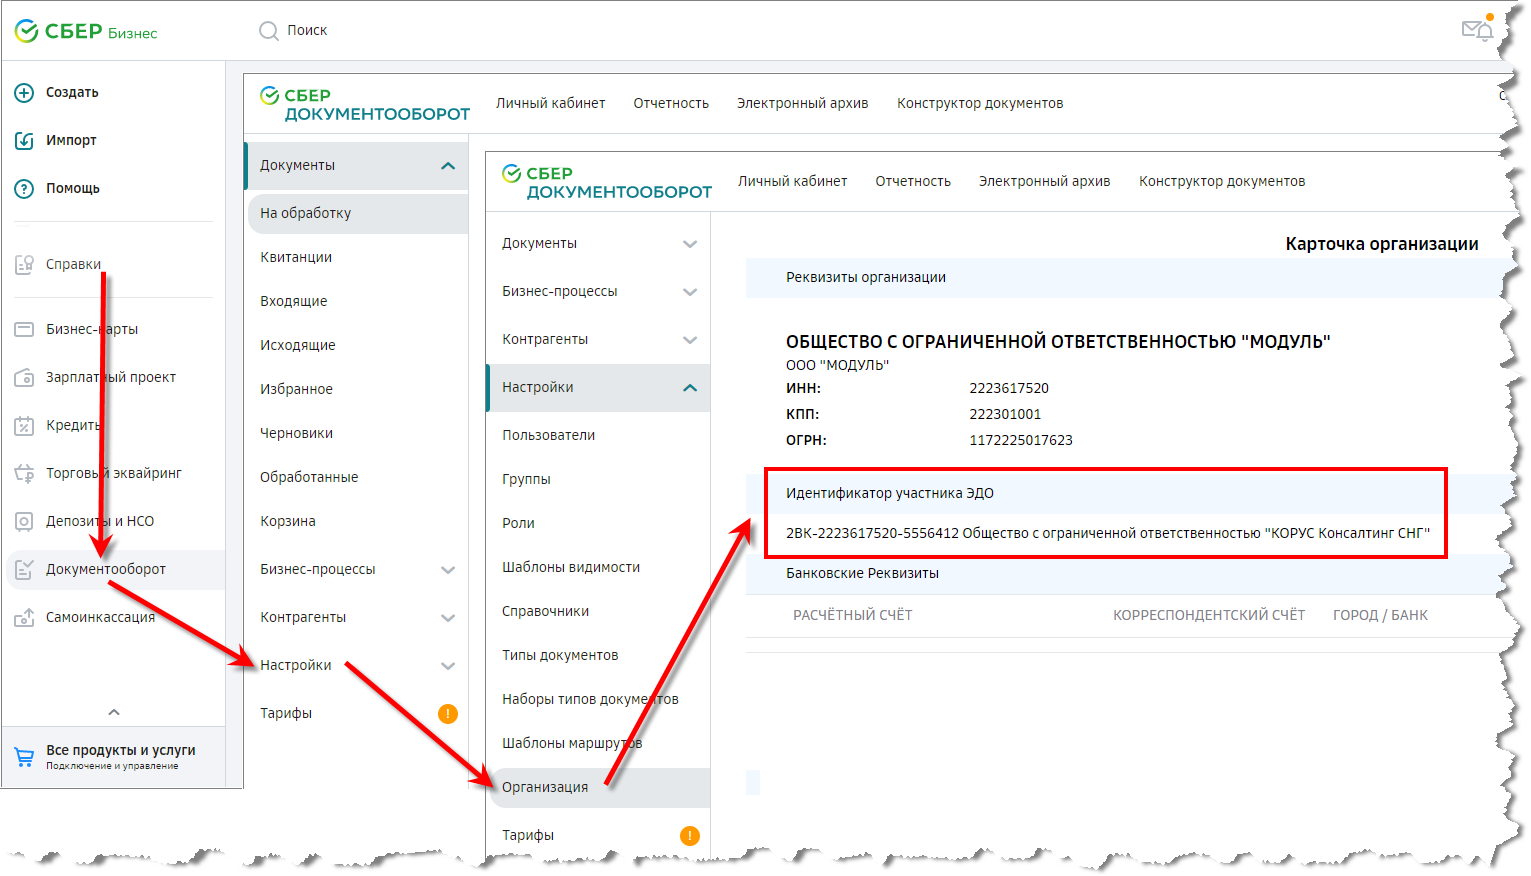Open Конструктор документов in front window
Image resolution: width=1531 pixels, height=876 pixels.
pos(1222,181)
